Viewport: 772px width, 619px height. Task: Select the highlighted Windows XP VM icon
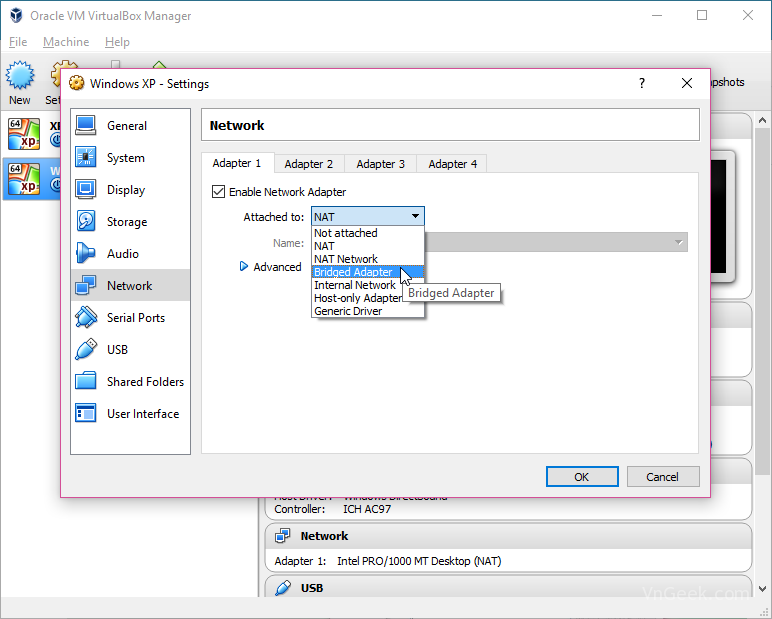tap(24, 179)
